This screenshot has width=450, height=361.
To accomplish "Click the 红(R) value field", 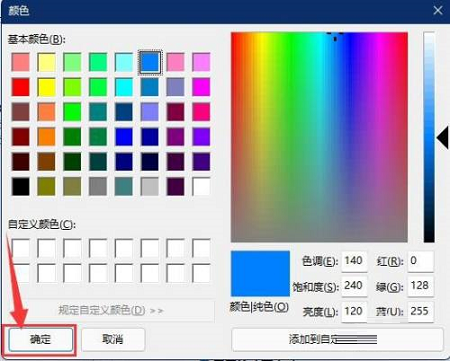I will point(420,261).
